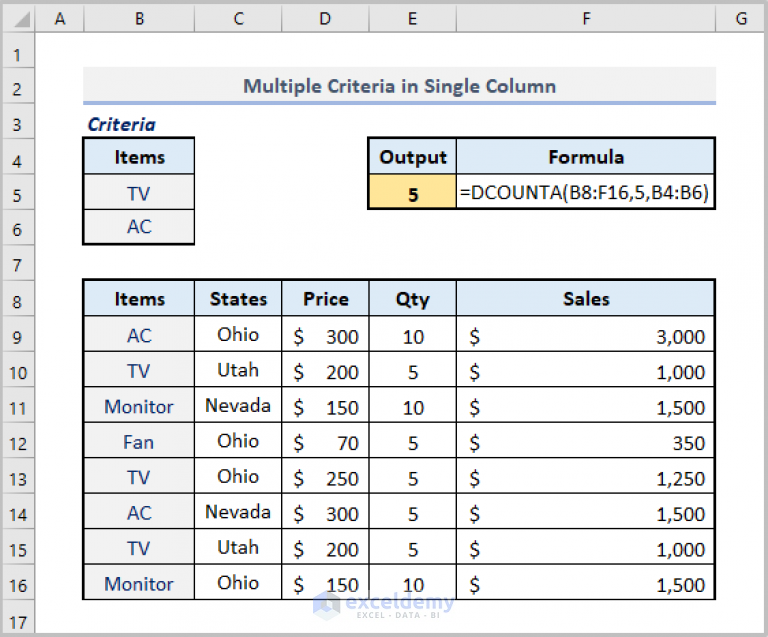The width and height of the screenshot is (768, 637).
Task: Select 'Nevada' state cell in row 14
Action: 239,511
